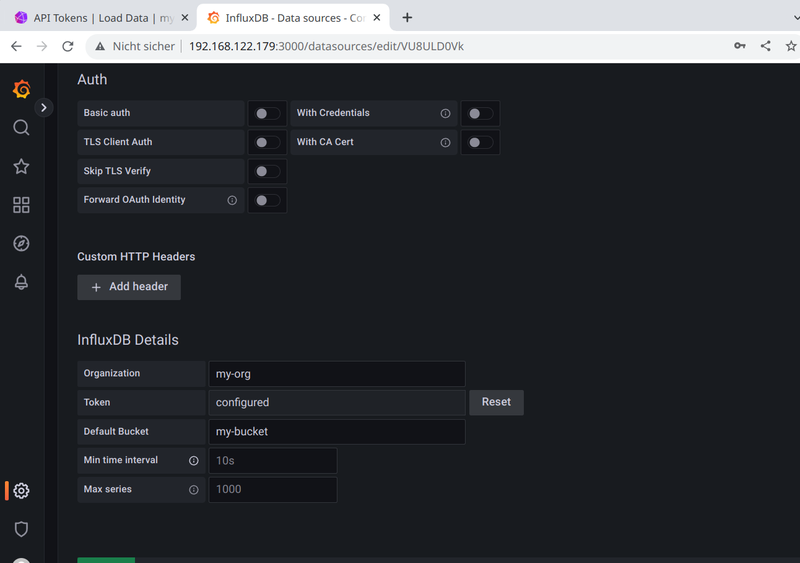Enable With CA Cert switch
Viewport: 800px width, 563px height.
pos(481,142)
